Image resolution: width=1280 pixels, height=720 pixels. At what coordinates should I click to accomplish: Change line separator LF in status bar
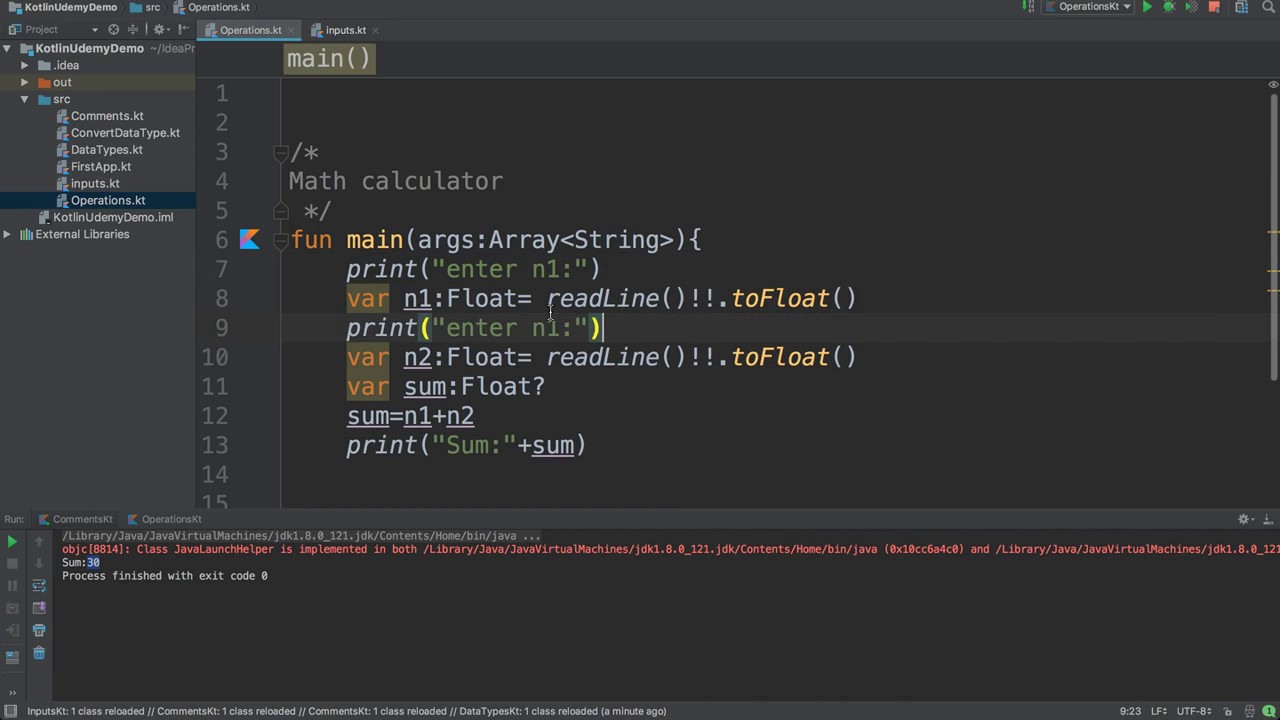pos(1159,711)
